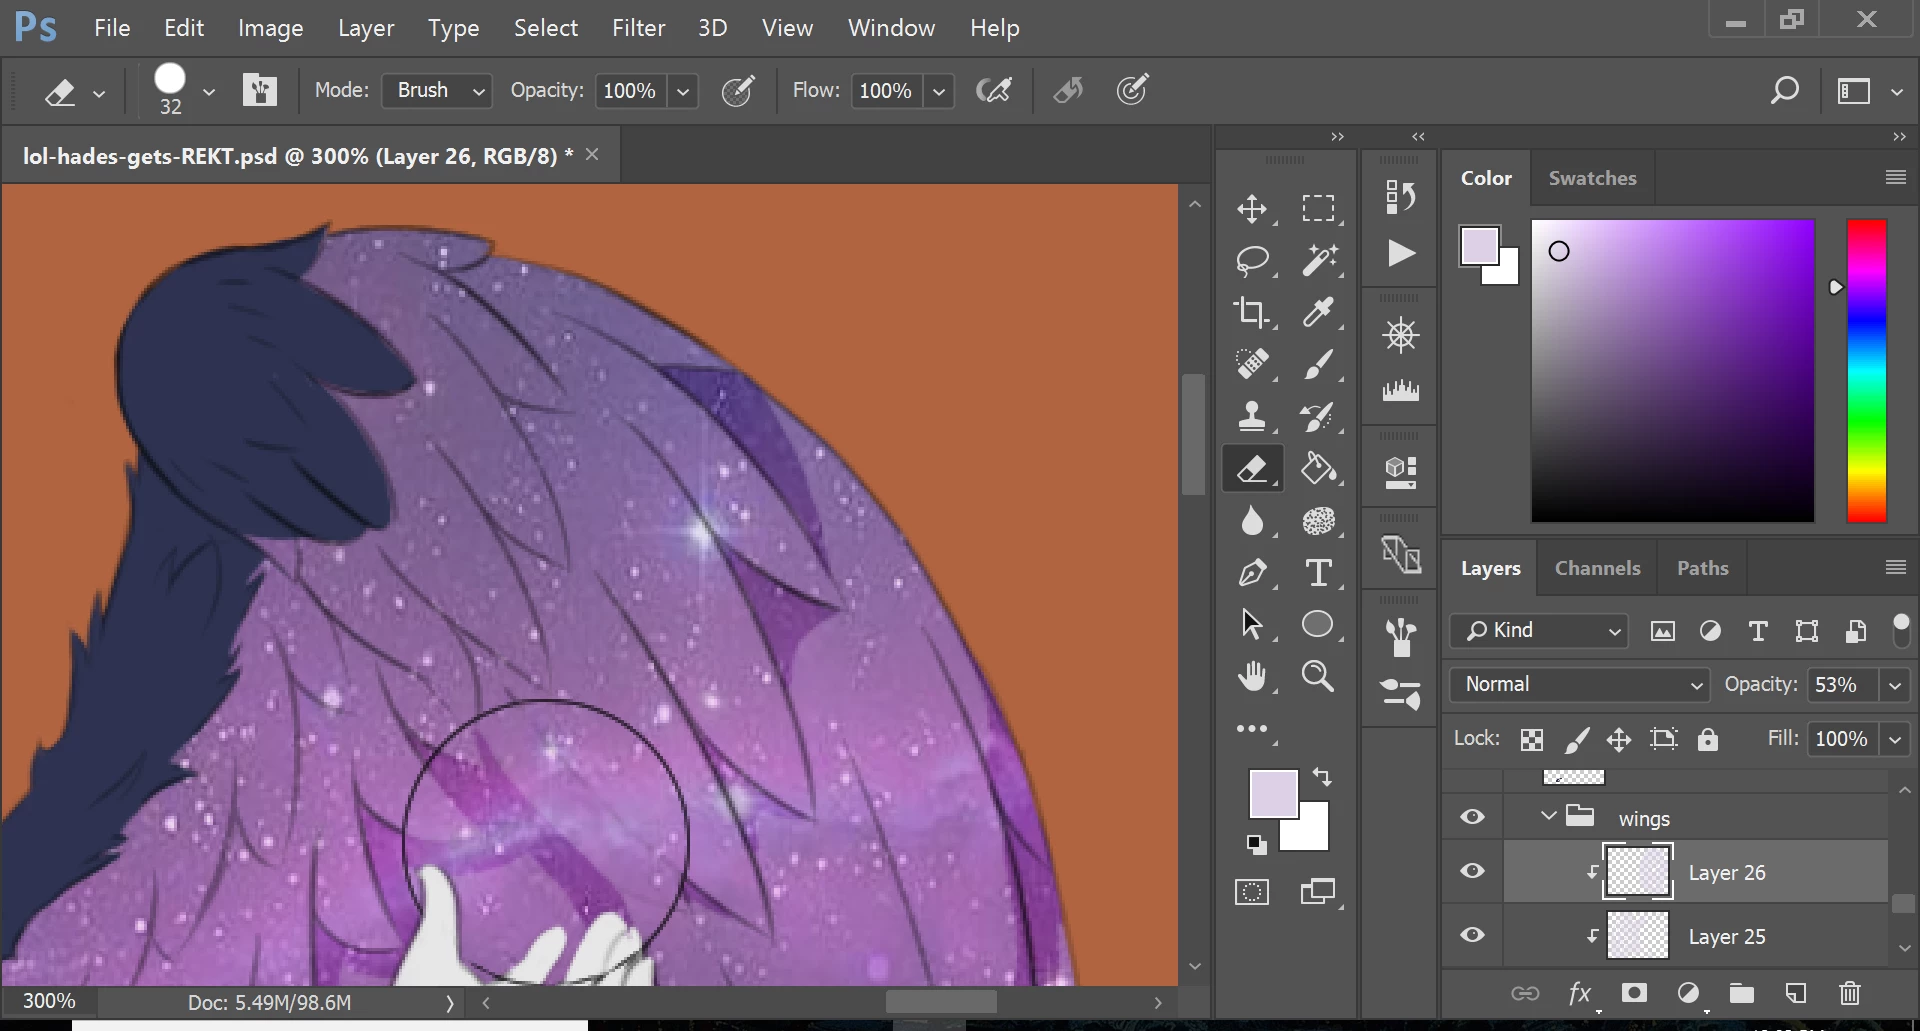Select the Type tool
The width and height of the screenshot is (1920, 1031).
1318,572
